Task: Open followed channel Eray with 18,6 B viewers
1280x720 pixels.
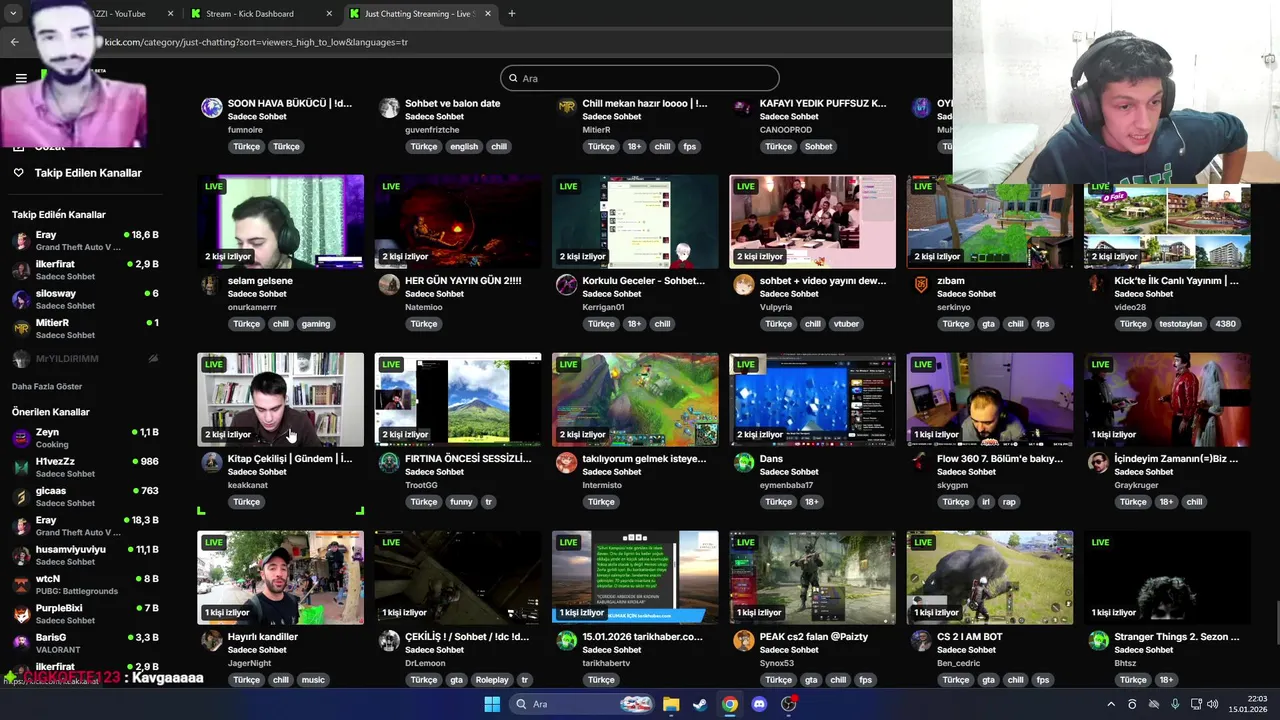Action: point(85,240)
